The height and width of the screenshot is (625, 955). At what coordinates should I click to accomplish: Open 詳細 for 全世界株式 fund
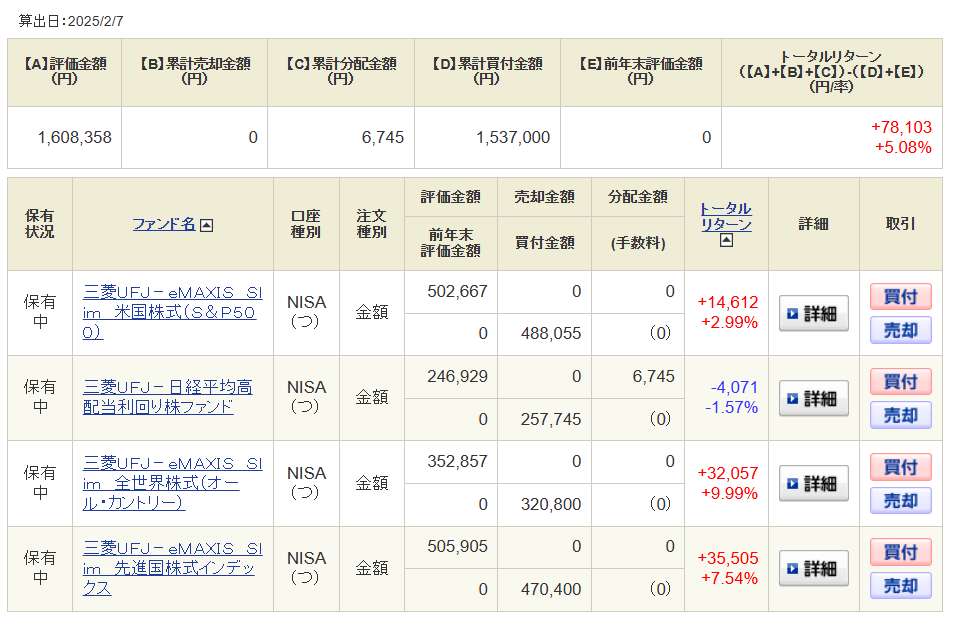814,484
